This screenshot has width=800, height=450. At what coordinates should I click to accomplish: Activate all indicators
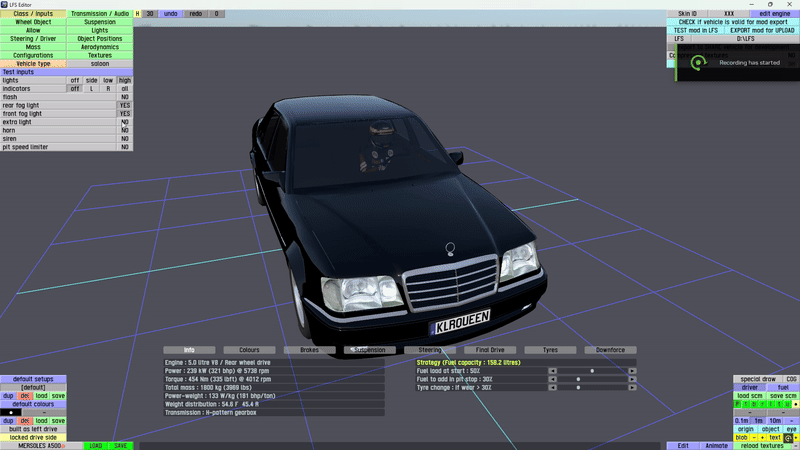(x=125, y=89)
